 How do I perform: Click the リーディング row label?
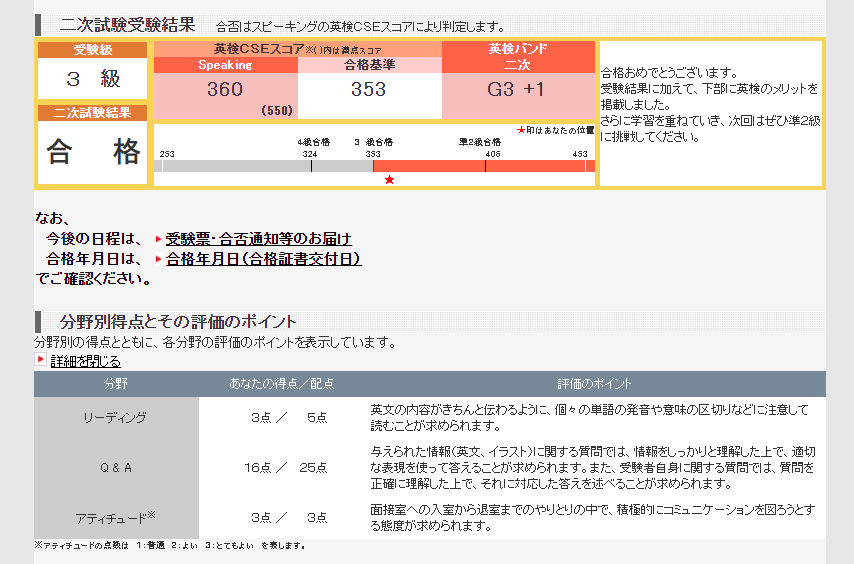coord(116,418)
